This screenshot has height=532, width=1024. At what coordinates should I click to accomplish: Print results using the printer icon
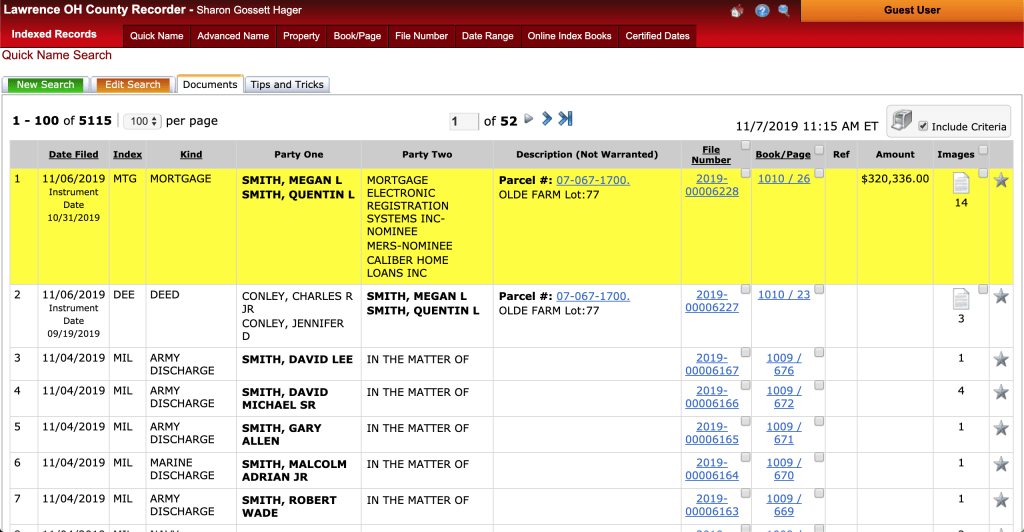click(x=901, y=121)
